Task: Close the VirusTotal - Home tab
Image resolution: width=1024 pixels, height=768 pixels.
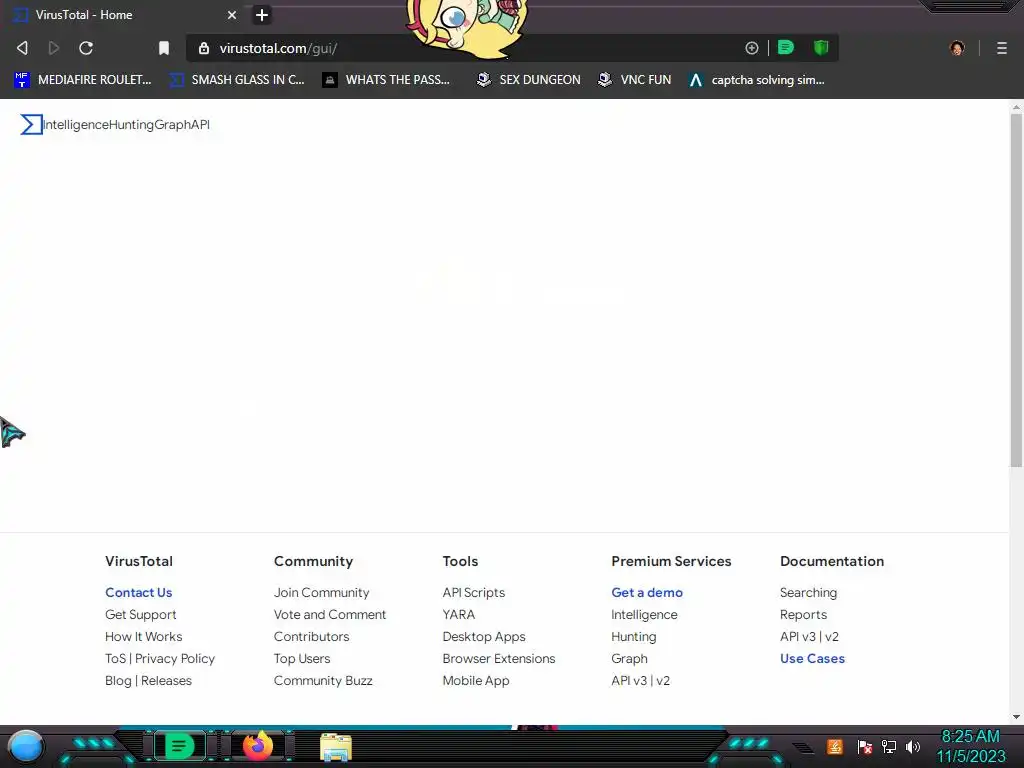Action: pyautogui.click(x=232, y=14)
